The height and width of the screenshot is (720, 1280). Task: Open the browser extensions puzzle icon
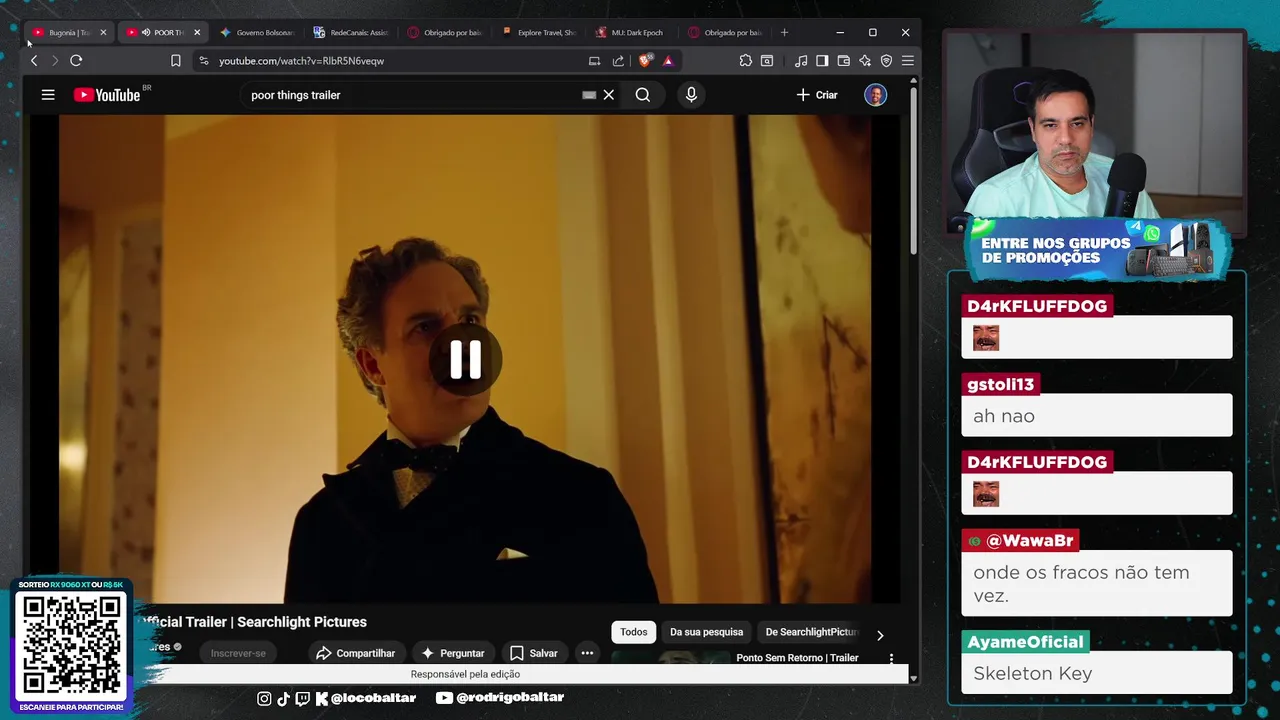pos(746,61)
